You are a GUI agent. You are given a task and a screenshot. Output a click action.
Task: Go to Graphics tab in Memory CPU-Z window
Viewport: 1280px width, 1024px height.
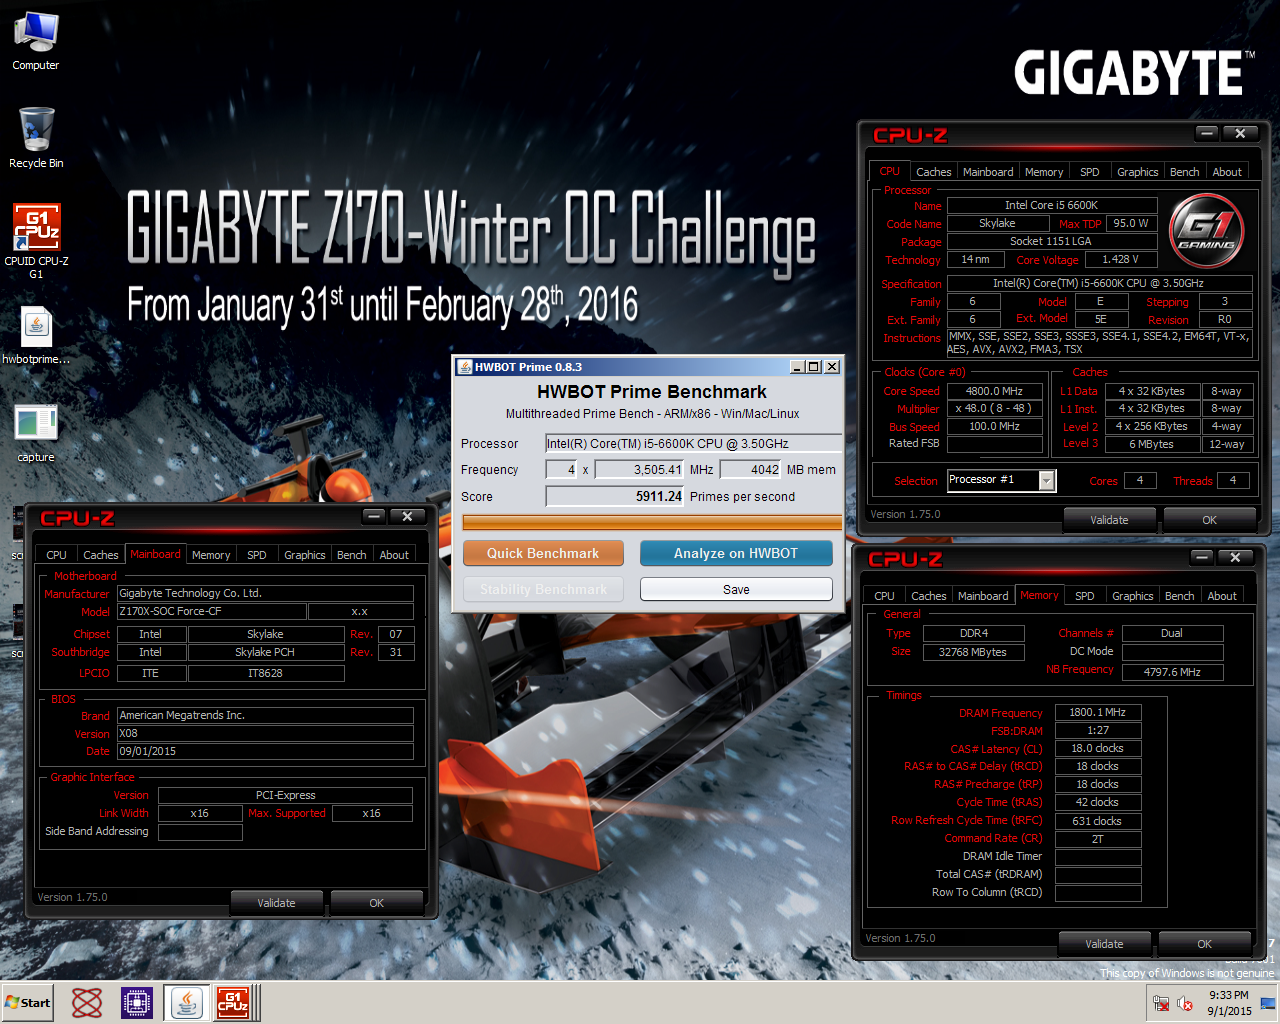[x=1133, y=596]
